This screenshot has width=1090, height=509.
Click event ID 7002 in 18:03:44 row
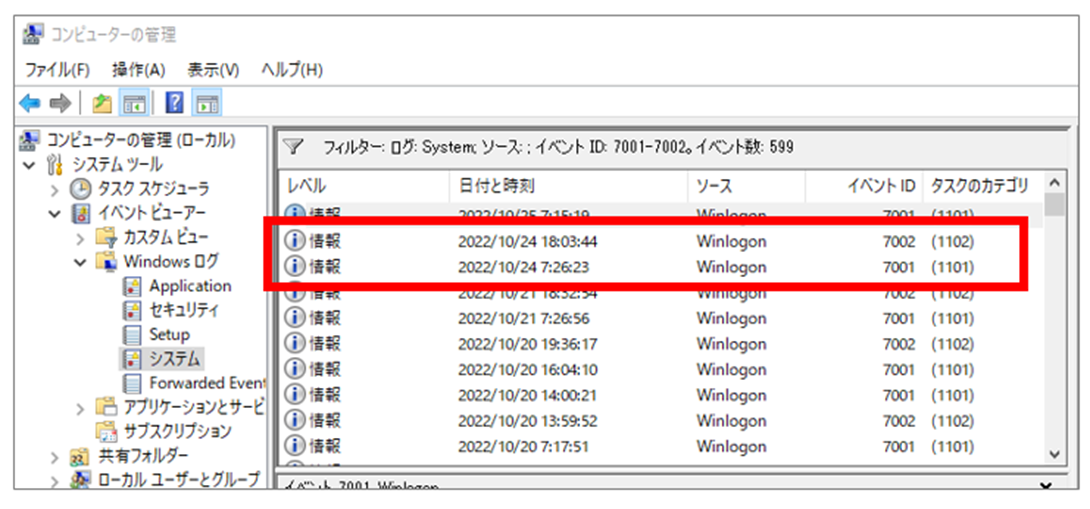point(898,241)
